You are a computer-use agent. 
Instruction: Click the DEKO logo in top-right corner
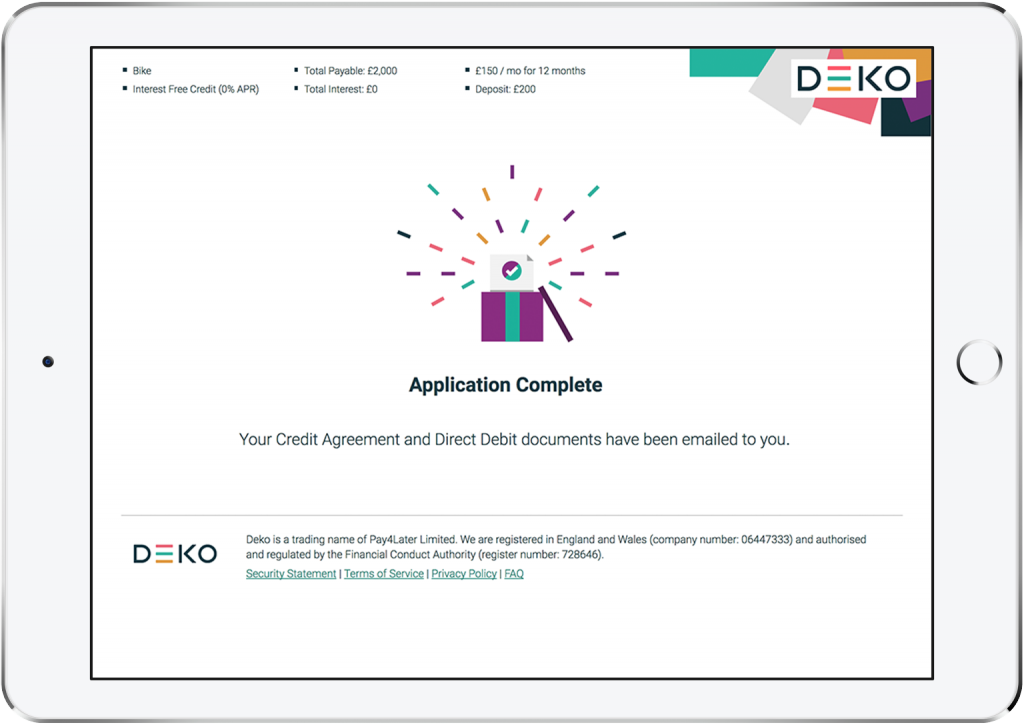click(853, 79)
